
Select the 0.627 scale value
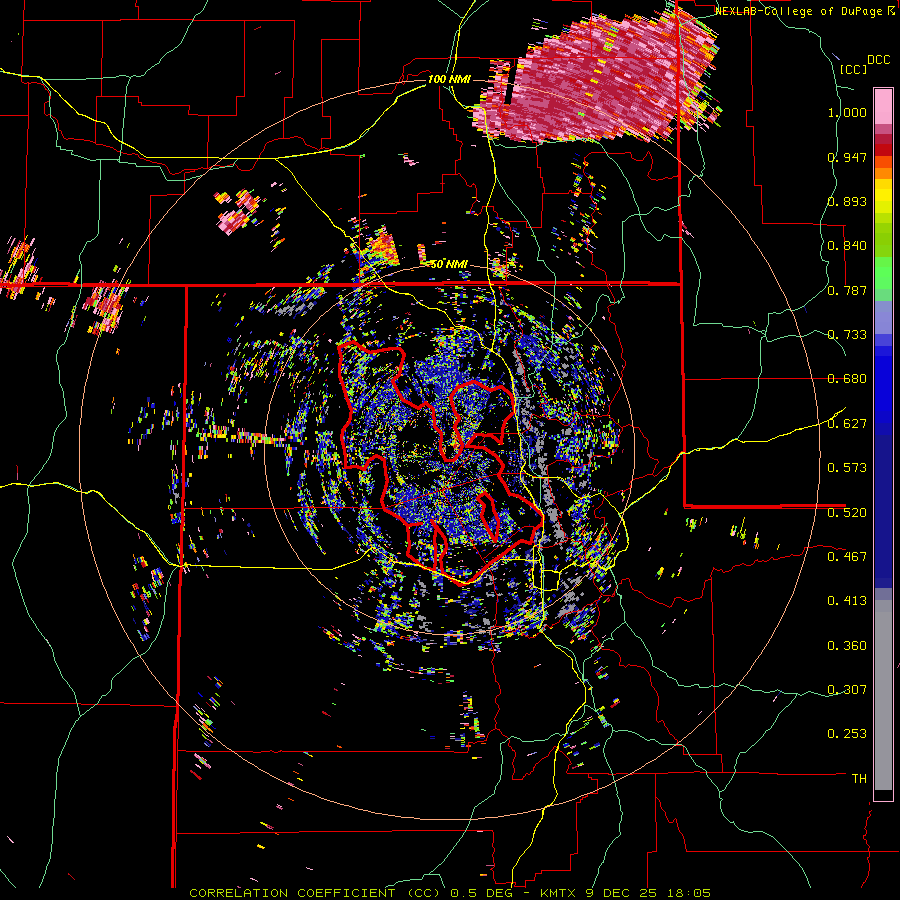point(847,424)
